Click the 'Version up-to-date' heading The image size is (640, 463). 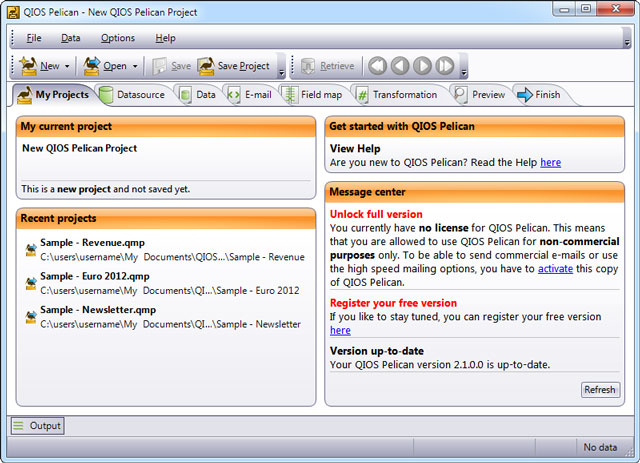point(377,351)
